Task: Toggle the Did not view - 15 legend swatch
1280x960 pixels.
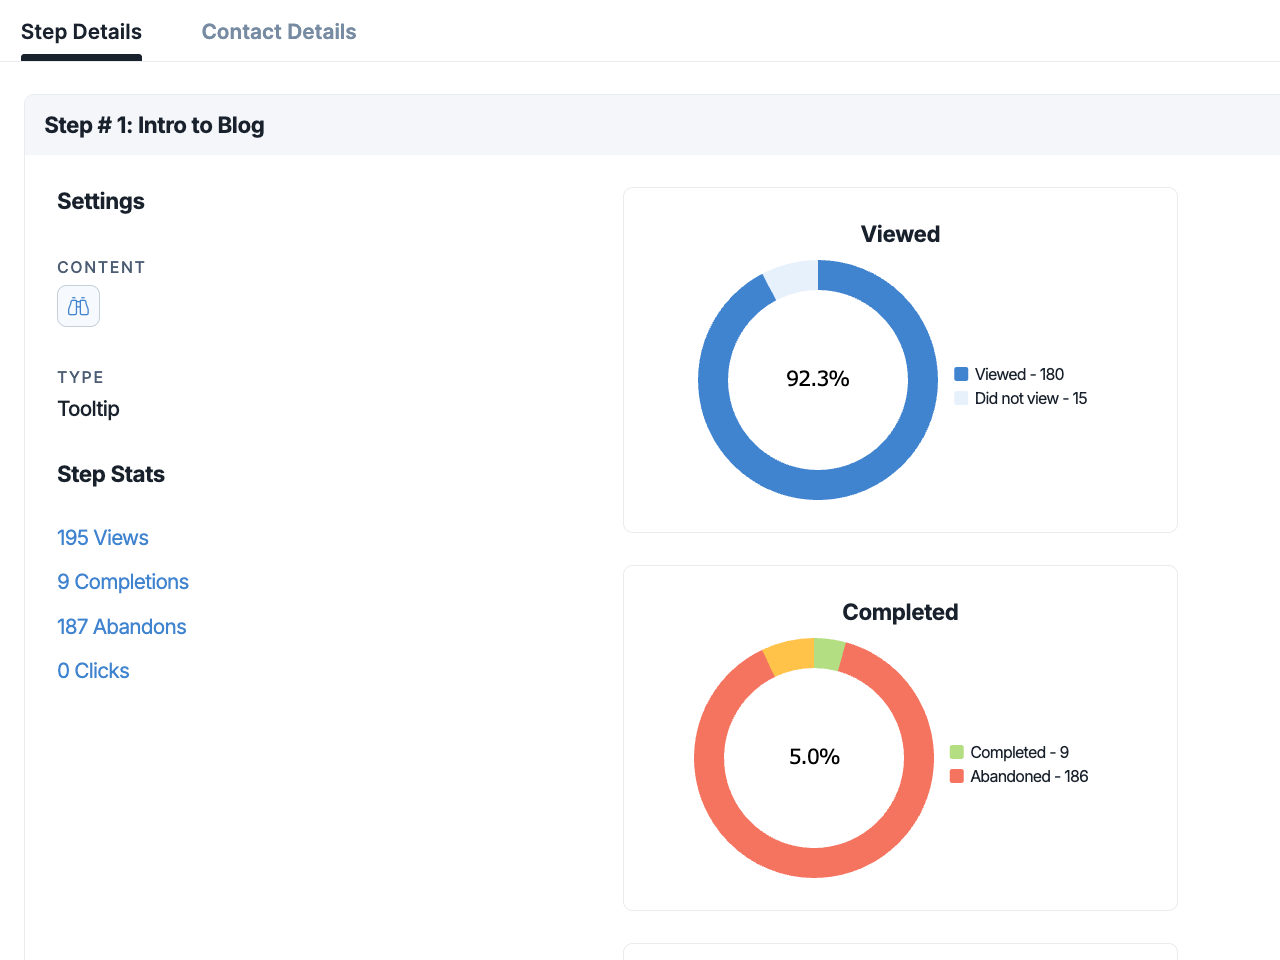Action: point(961,398)
